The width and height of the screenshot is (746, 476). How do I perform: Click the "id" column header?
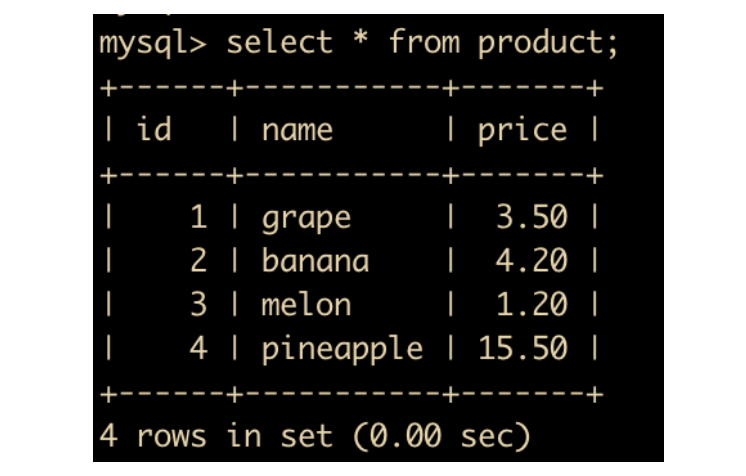coord(153,130)
